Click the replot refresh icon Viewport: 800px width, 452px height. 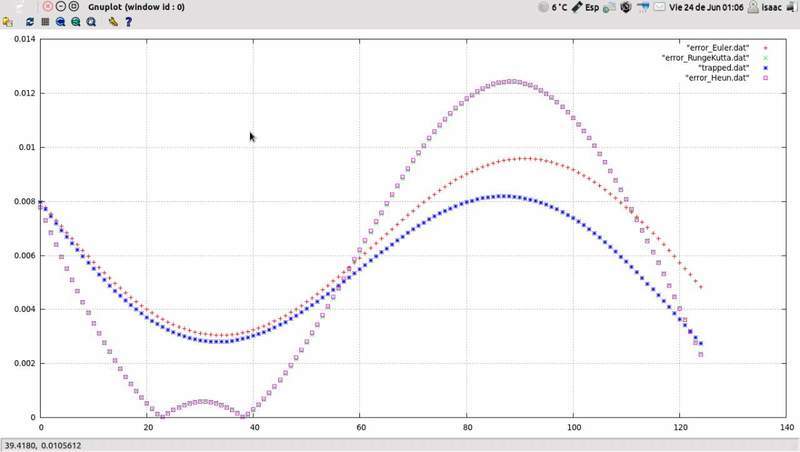(29, 20)
